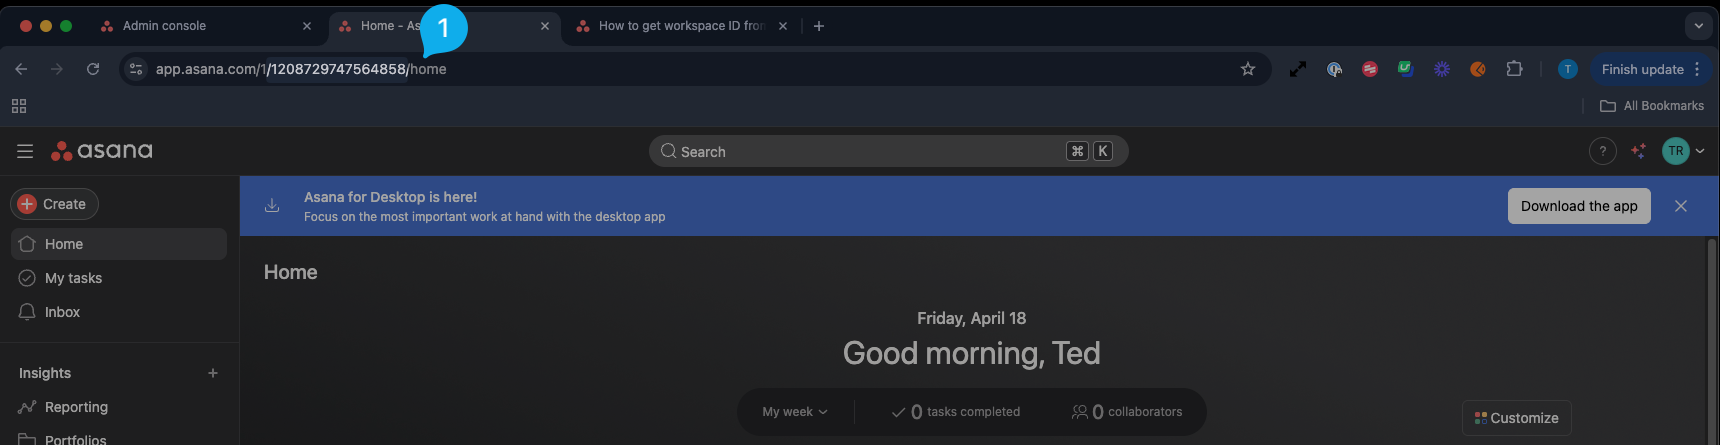The width and height of the screenshot is (1720, 445).
Task: Open the My week dropdown
Action: 795,412
